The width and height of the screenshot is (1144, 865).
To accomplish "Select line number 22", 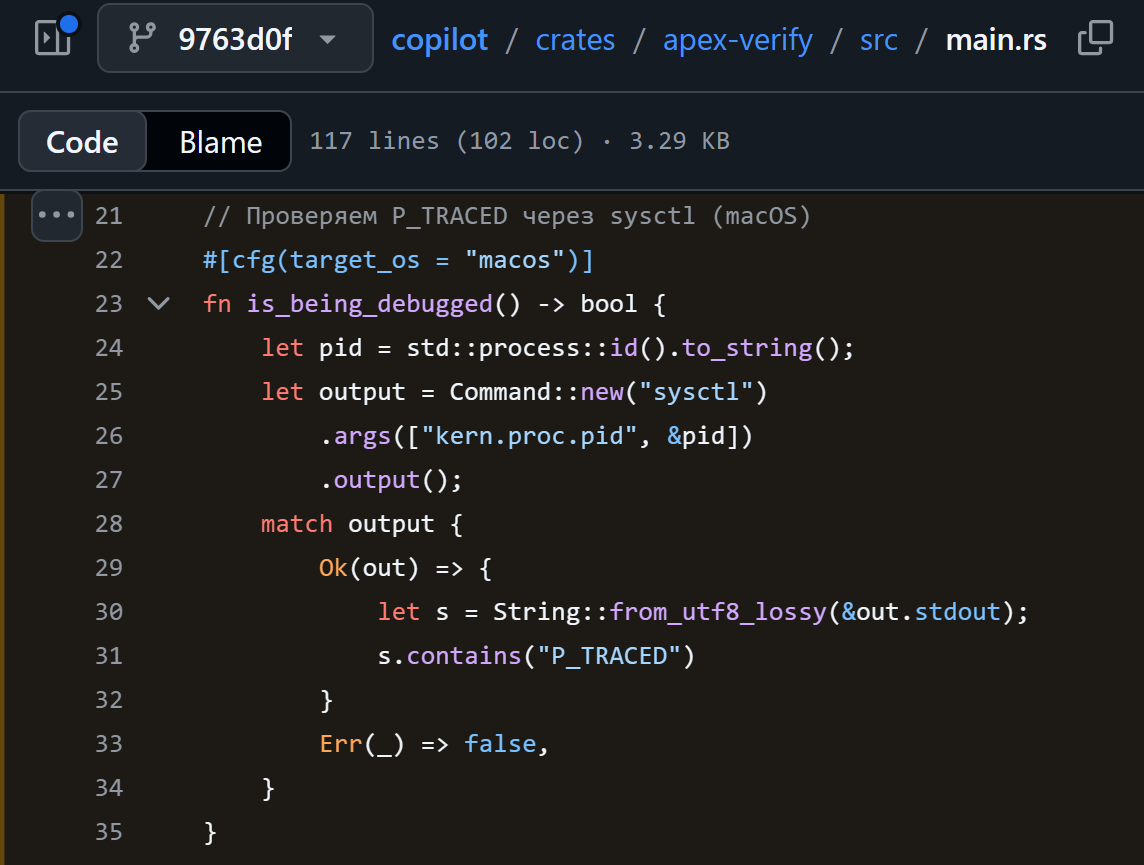I will pyautogui.click(x=109, y=260).
